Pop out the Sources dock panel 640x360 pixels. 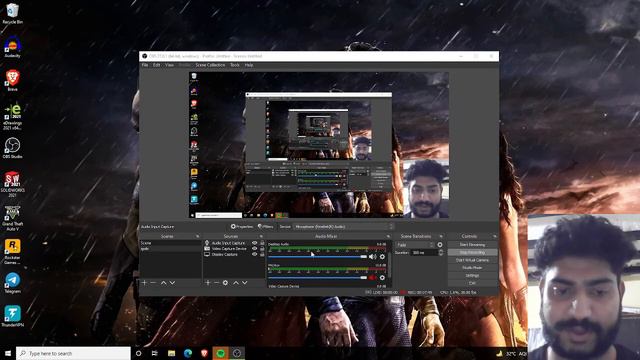pos(261,236)
